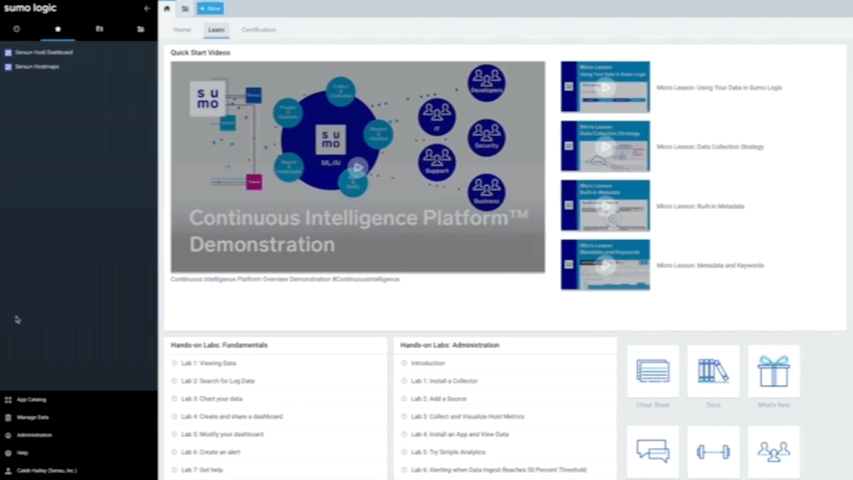Play the Continuous Intelligence Platform demo video
Viewport: 853px width, 480px height.
coord(358,167)
